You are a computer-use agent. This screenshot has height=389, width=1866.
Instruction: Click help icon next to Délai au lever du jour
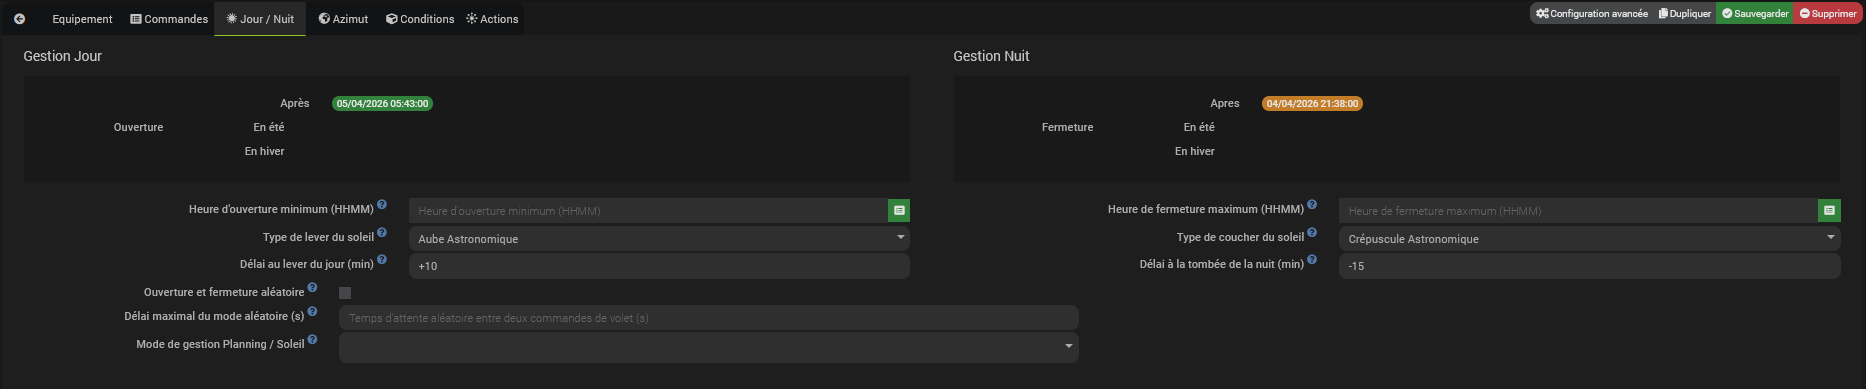382,260
